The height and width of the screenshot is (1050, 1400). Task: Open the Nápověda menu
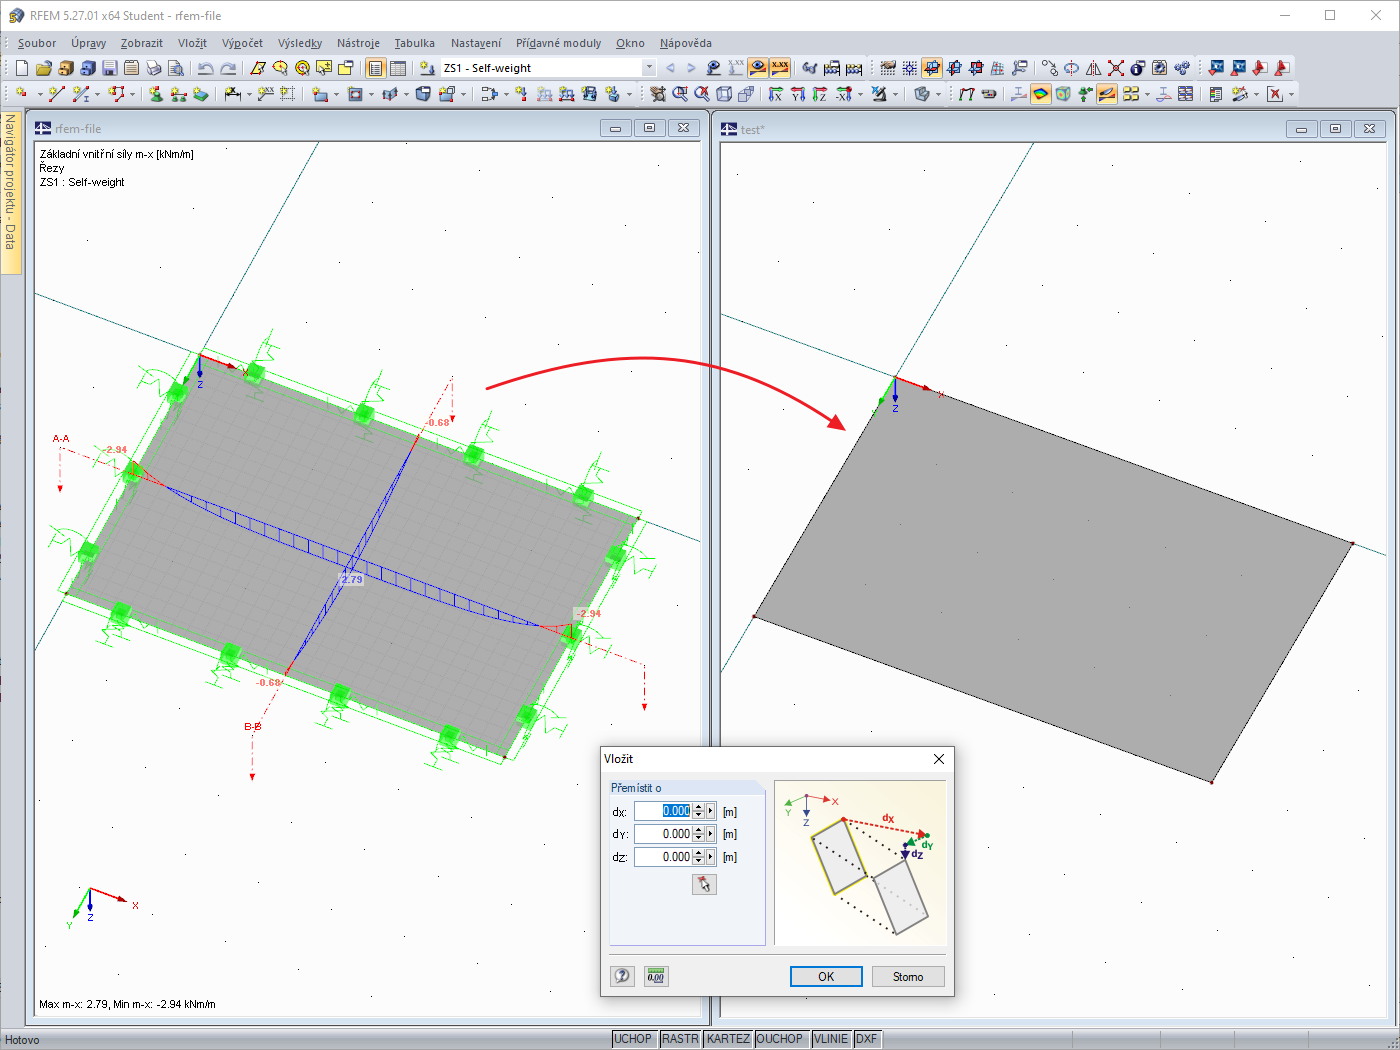(x=686, y=43)
